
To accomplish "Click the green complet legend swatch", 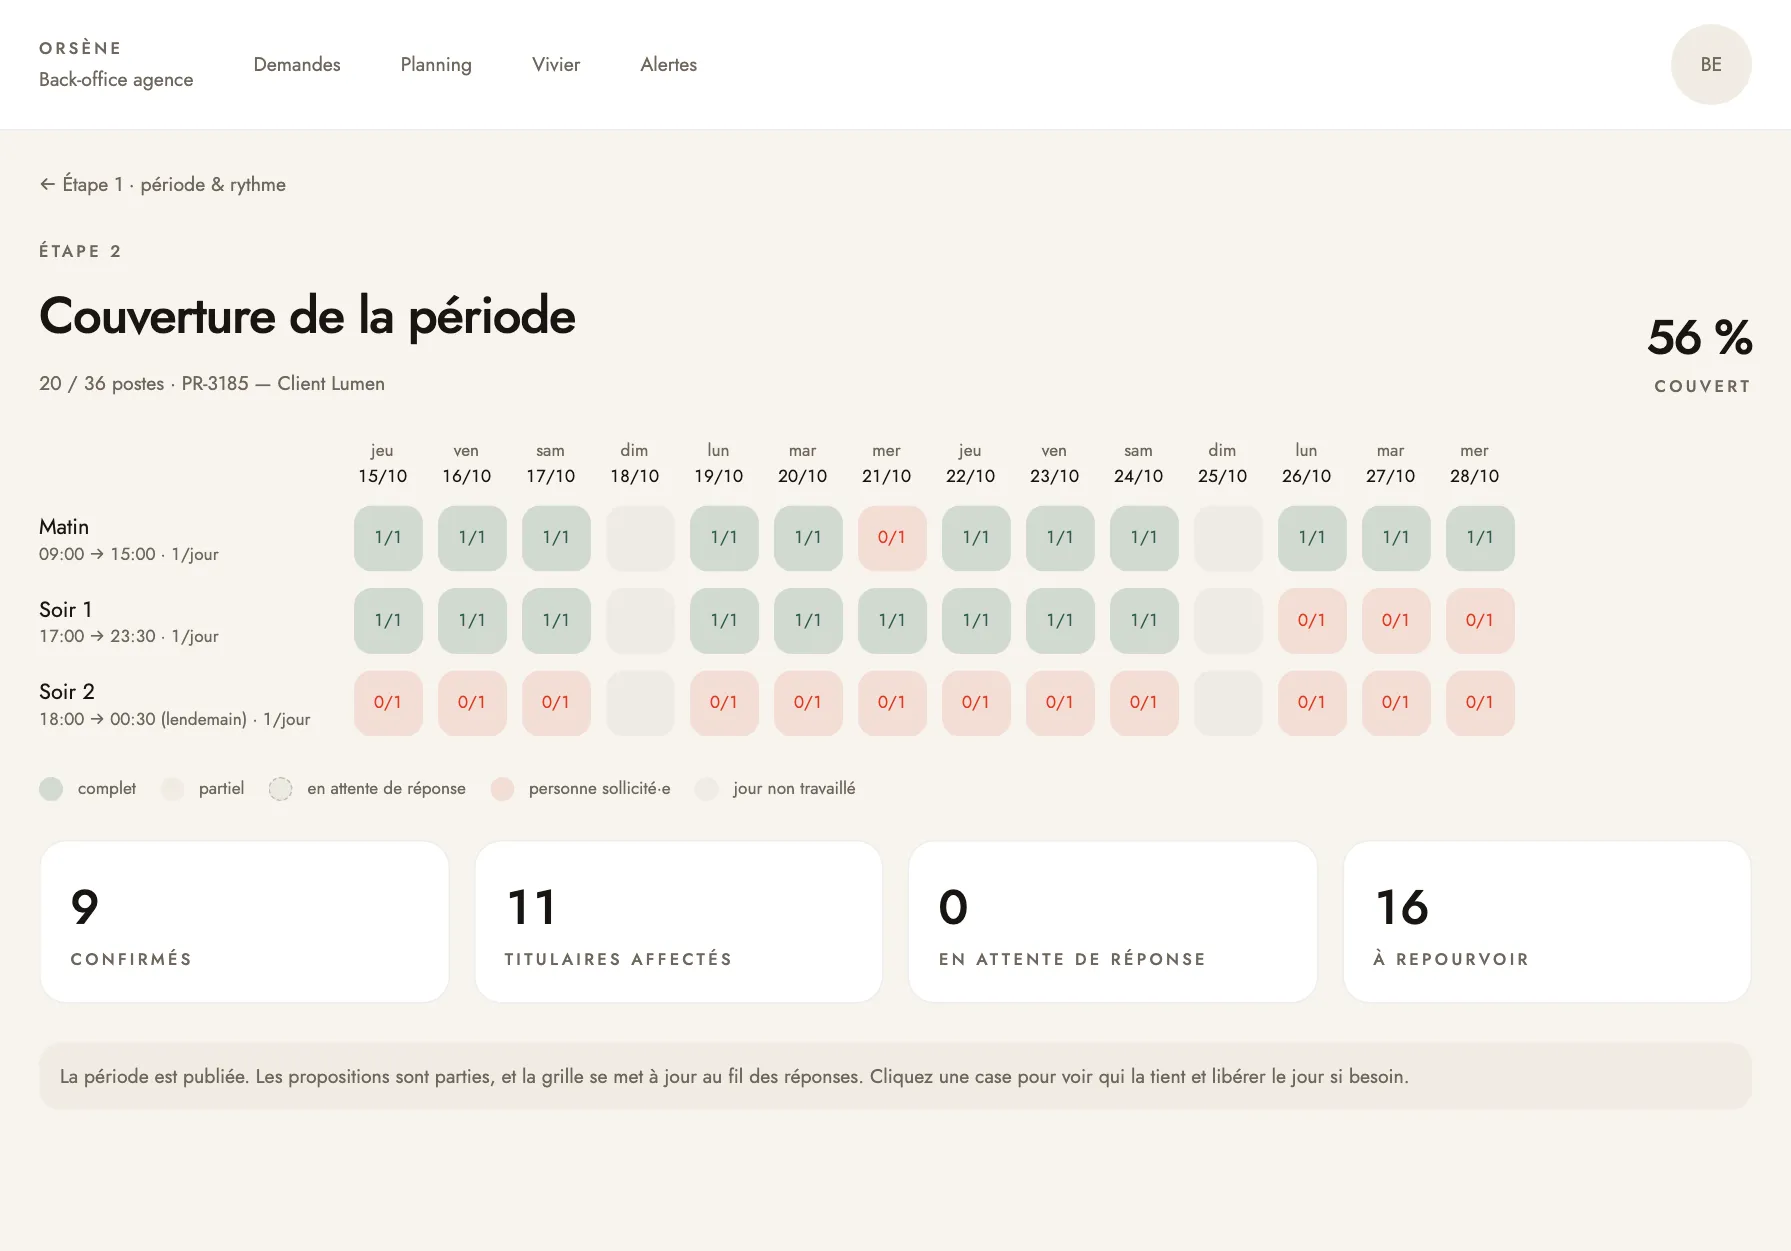I will tap(51, 789).
